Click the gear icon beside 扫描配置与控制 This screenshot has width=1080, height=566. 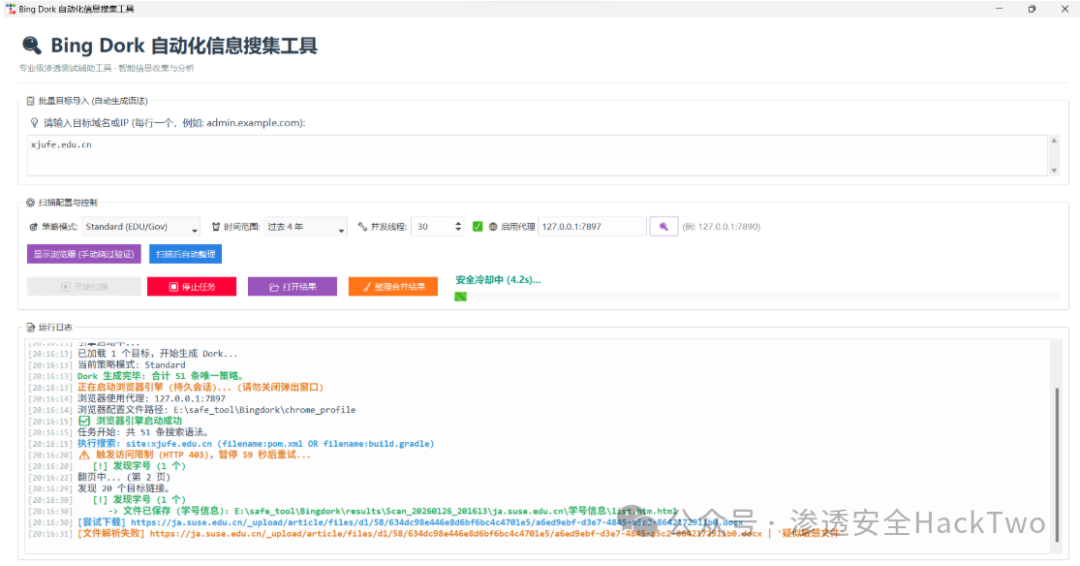click(x=30, y=202)
